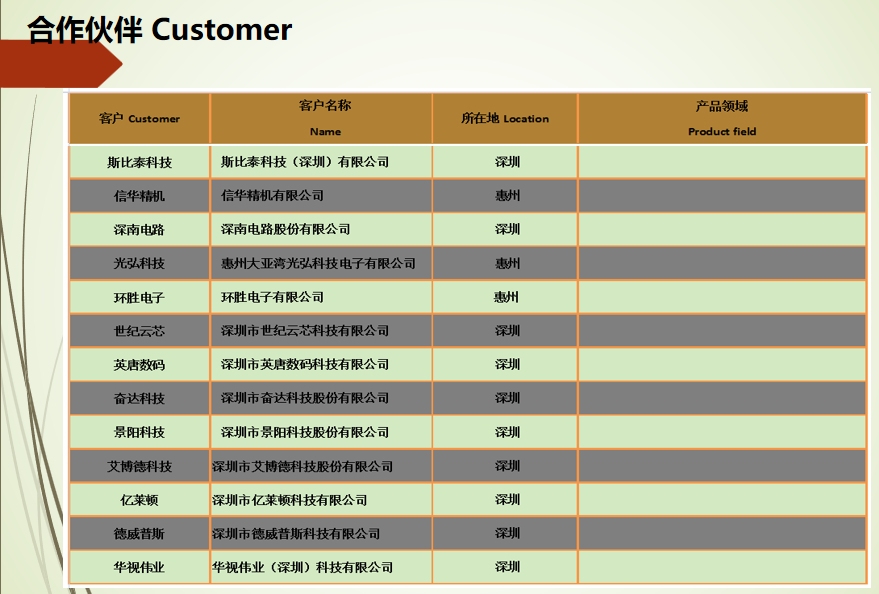Click short name cell 德威普斯
Image resolution: width=879 pixels, height=594 pixels.
(x=140, y=533)
